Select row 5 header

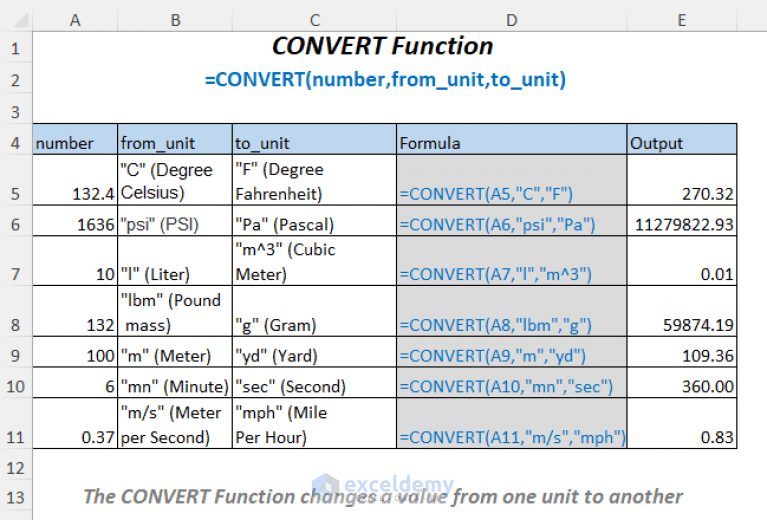(16, 180)
